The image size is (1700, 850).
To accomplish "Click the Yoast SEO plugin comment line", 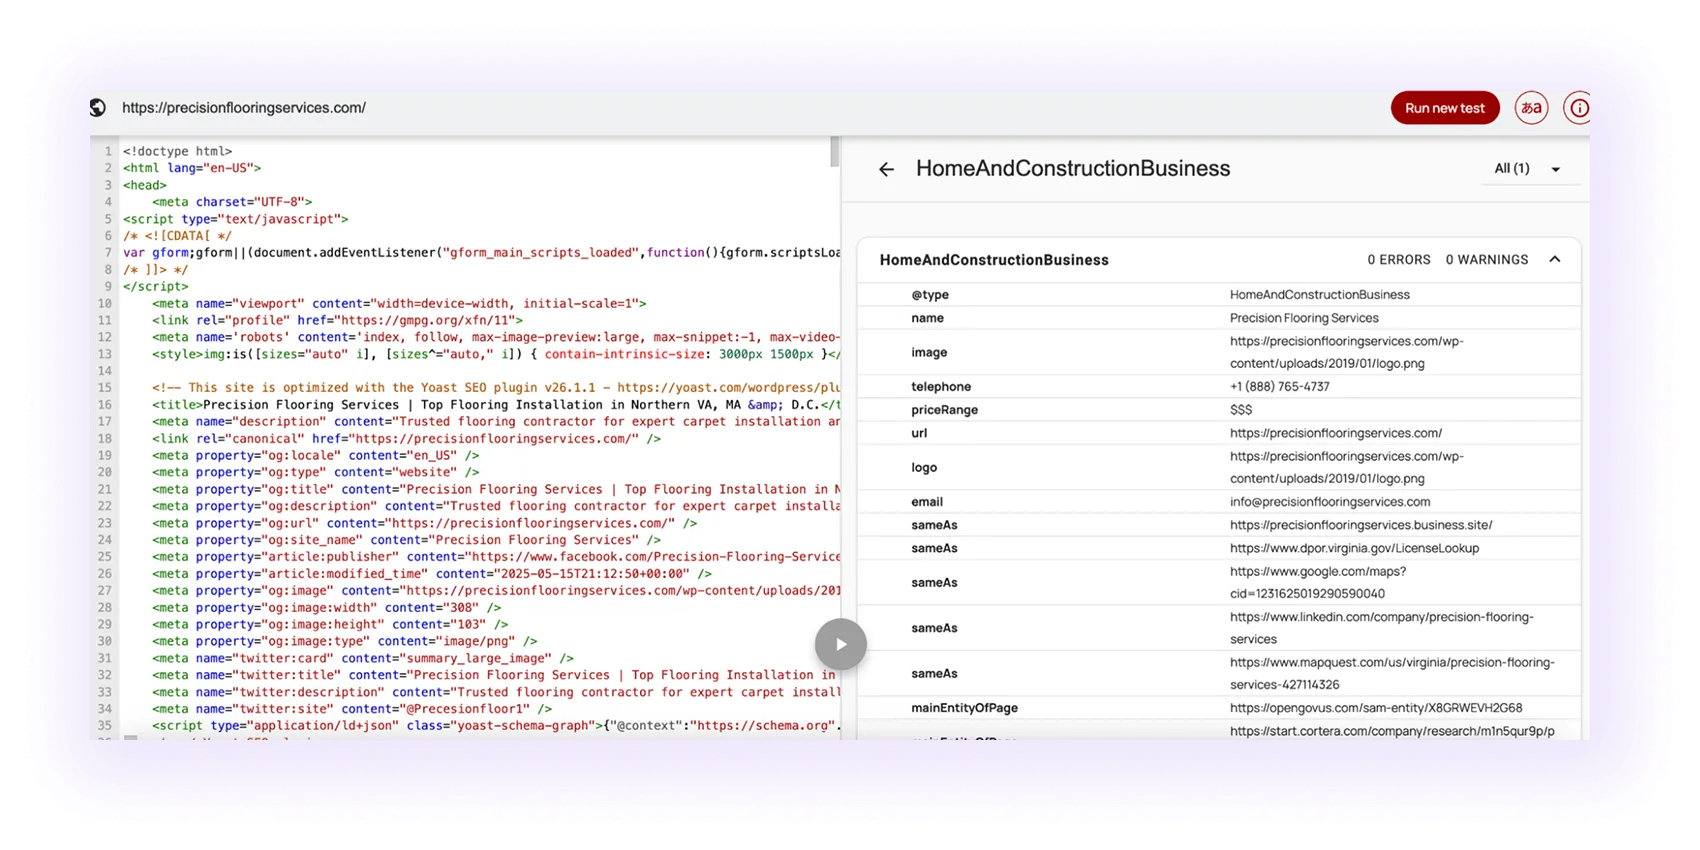I will [496, 388].
